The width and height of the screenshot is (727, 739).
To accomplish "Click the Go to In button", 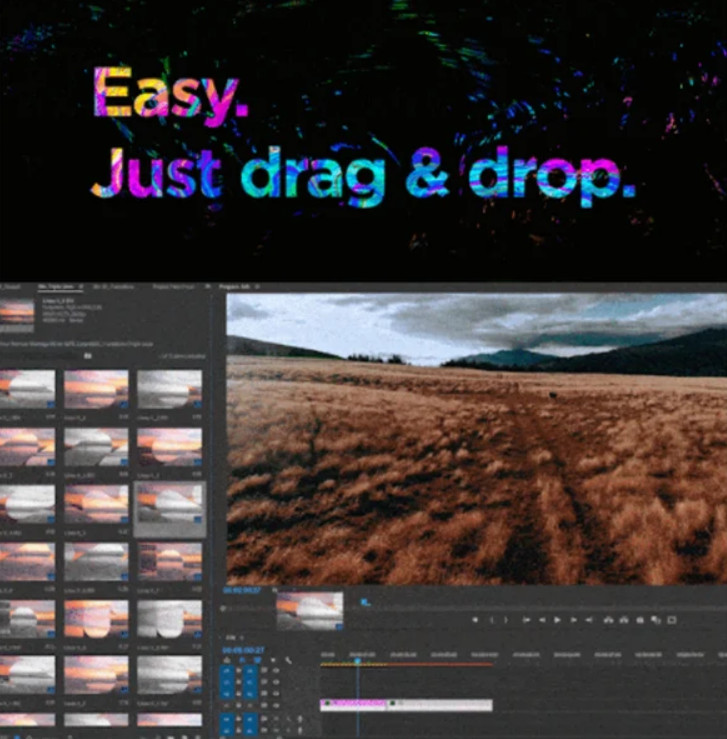I will click(x=526, y=620).
